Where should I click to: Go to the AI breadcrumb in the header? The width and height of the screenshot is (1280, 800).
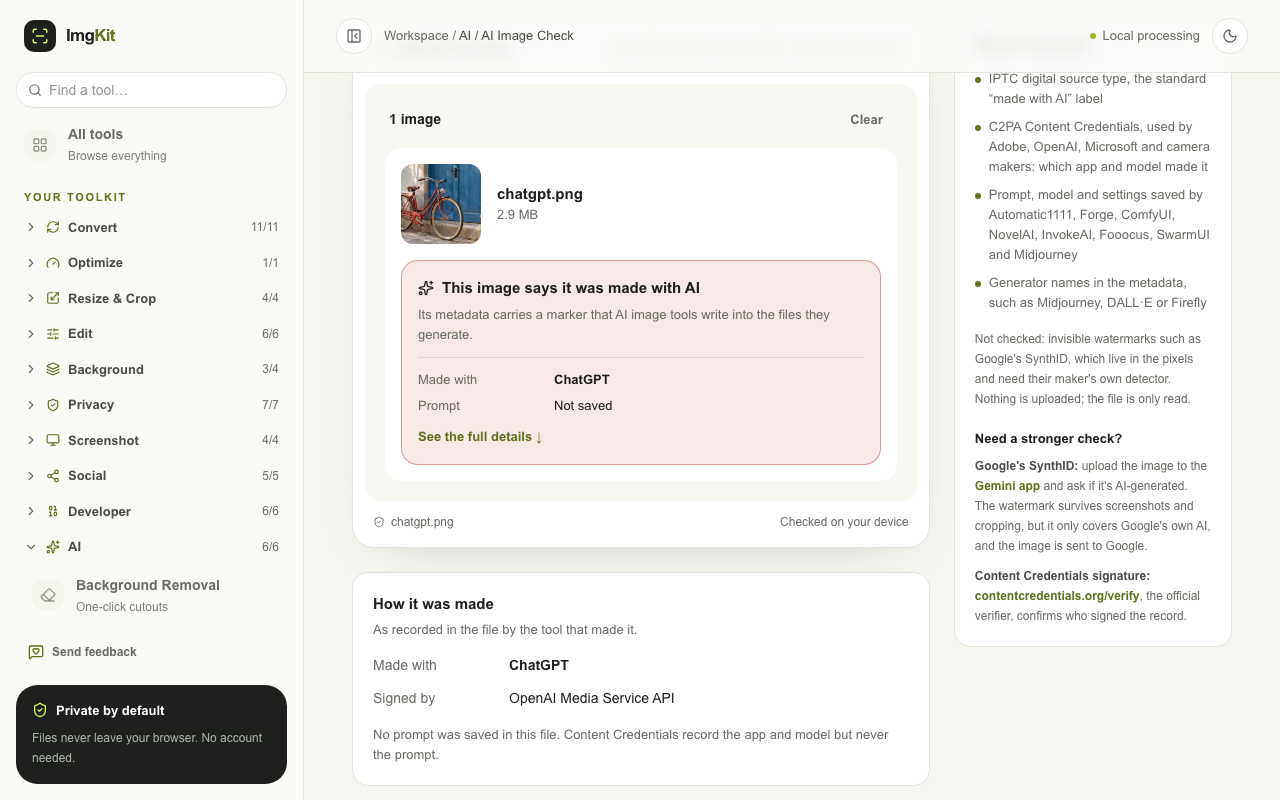click(x=465, y=36)
